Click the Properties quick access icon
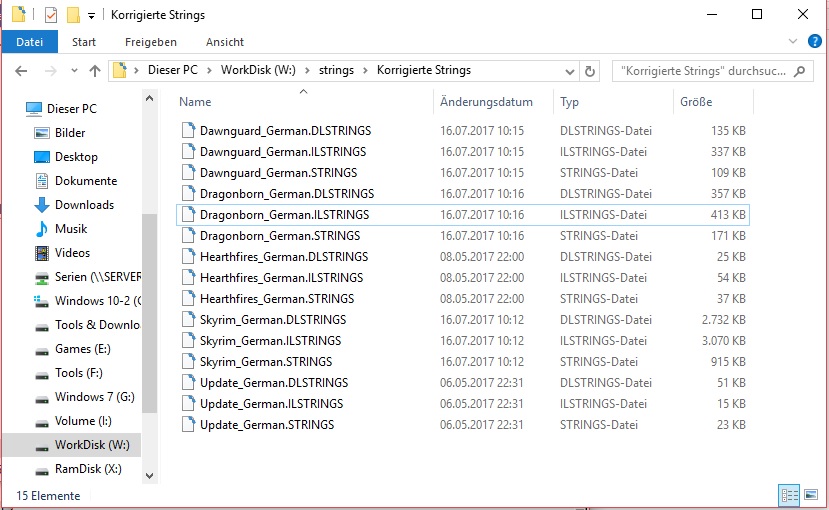This screenshot has height=510, width=829. tap(50, 15)
